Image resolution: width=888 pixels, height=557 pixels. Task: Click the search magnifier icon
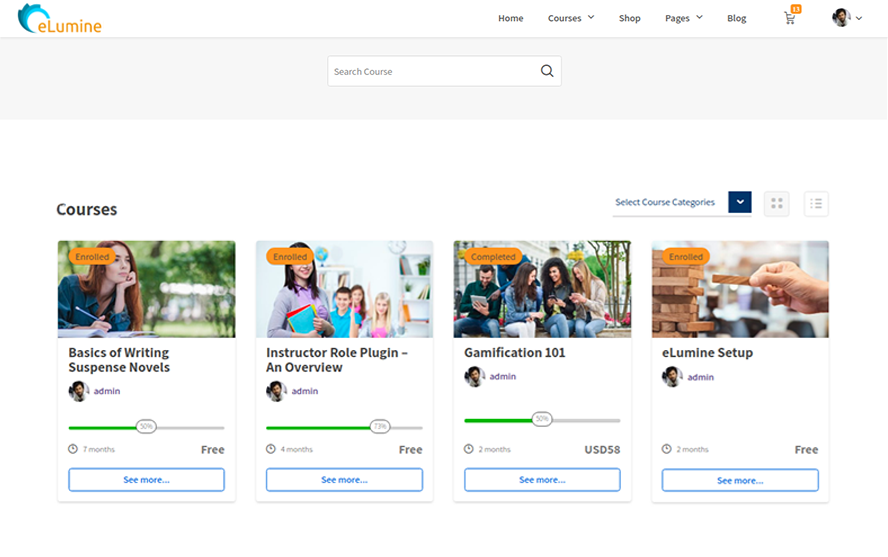(x=547, y=71)
